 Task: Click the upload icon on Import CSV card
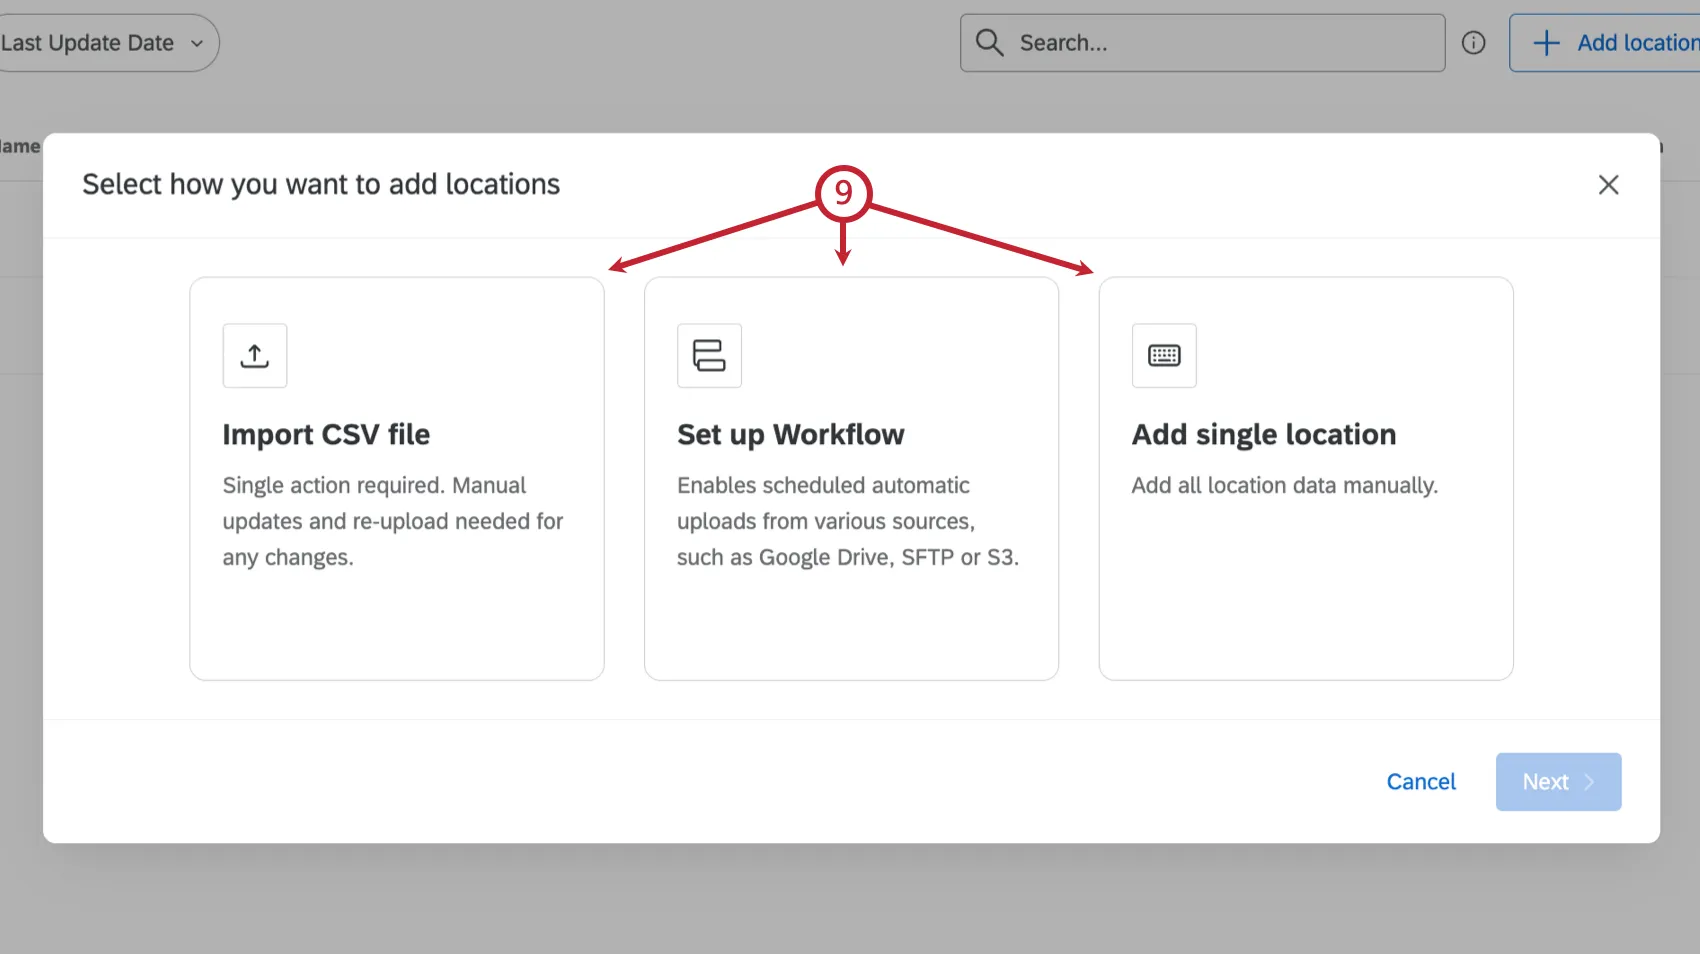(255, 356)
